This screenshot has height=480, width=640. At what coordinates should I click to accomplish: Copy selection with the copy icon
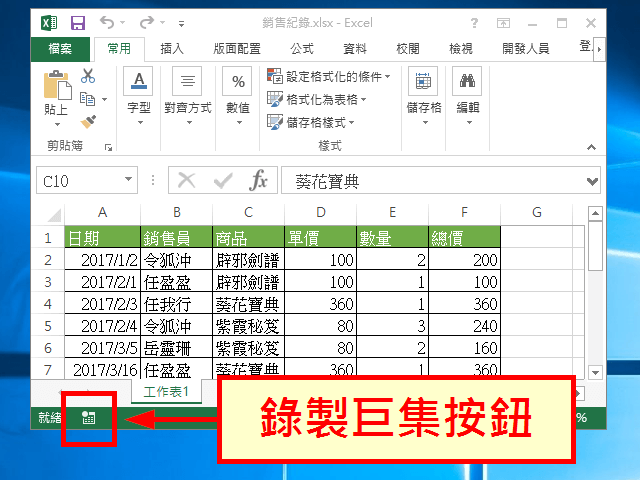(87, 99)
